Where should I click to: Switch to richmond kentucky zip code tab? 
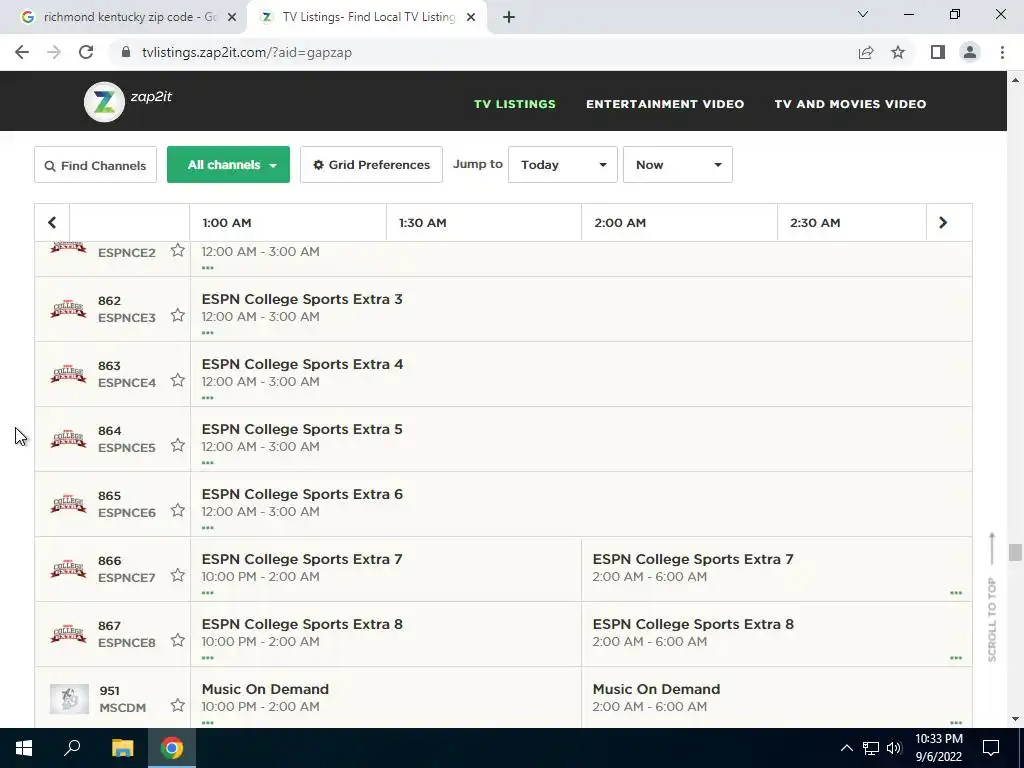point(124,17)
